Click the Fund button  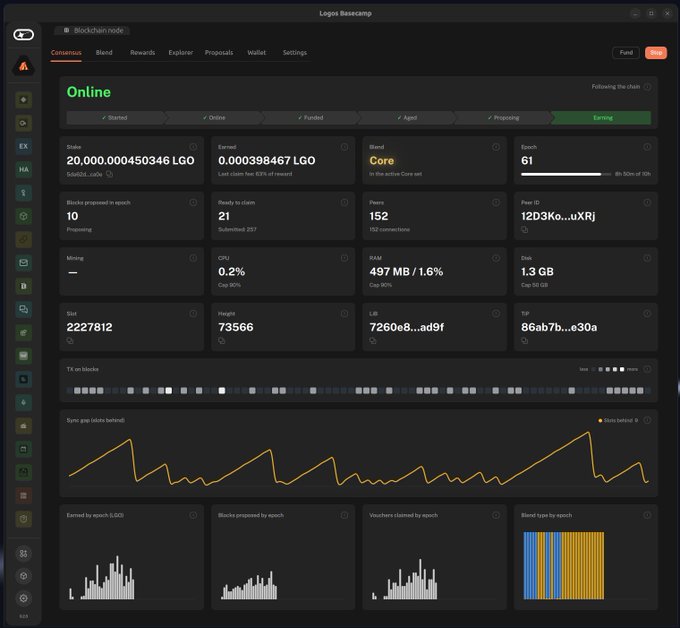pos(626,52)
